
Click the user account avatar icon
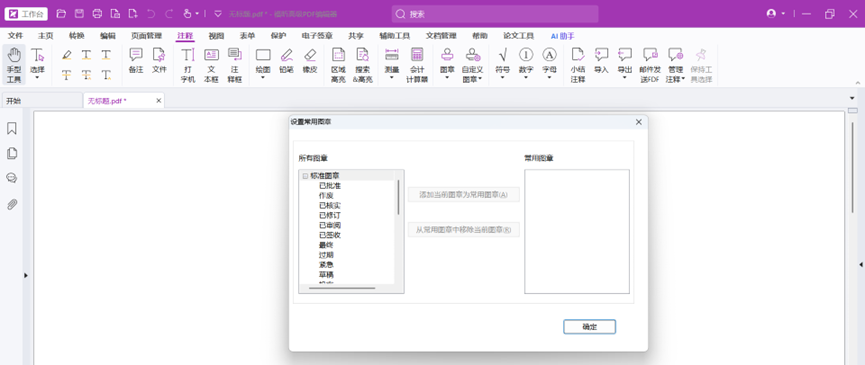coord(772,14)
